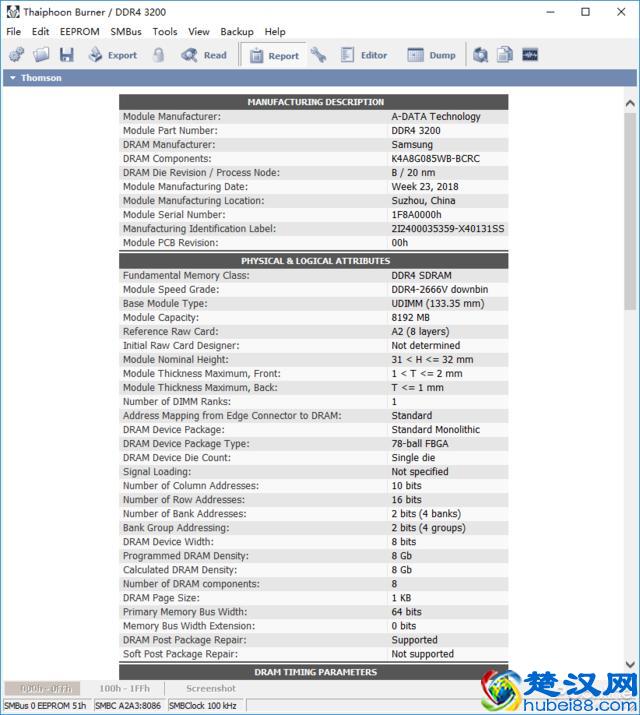Click the padlock write-protection icon
Screen dimensions: 640x715
tap(159, 55)
